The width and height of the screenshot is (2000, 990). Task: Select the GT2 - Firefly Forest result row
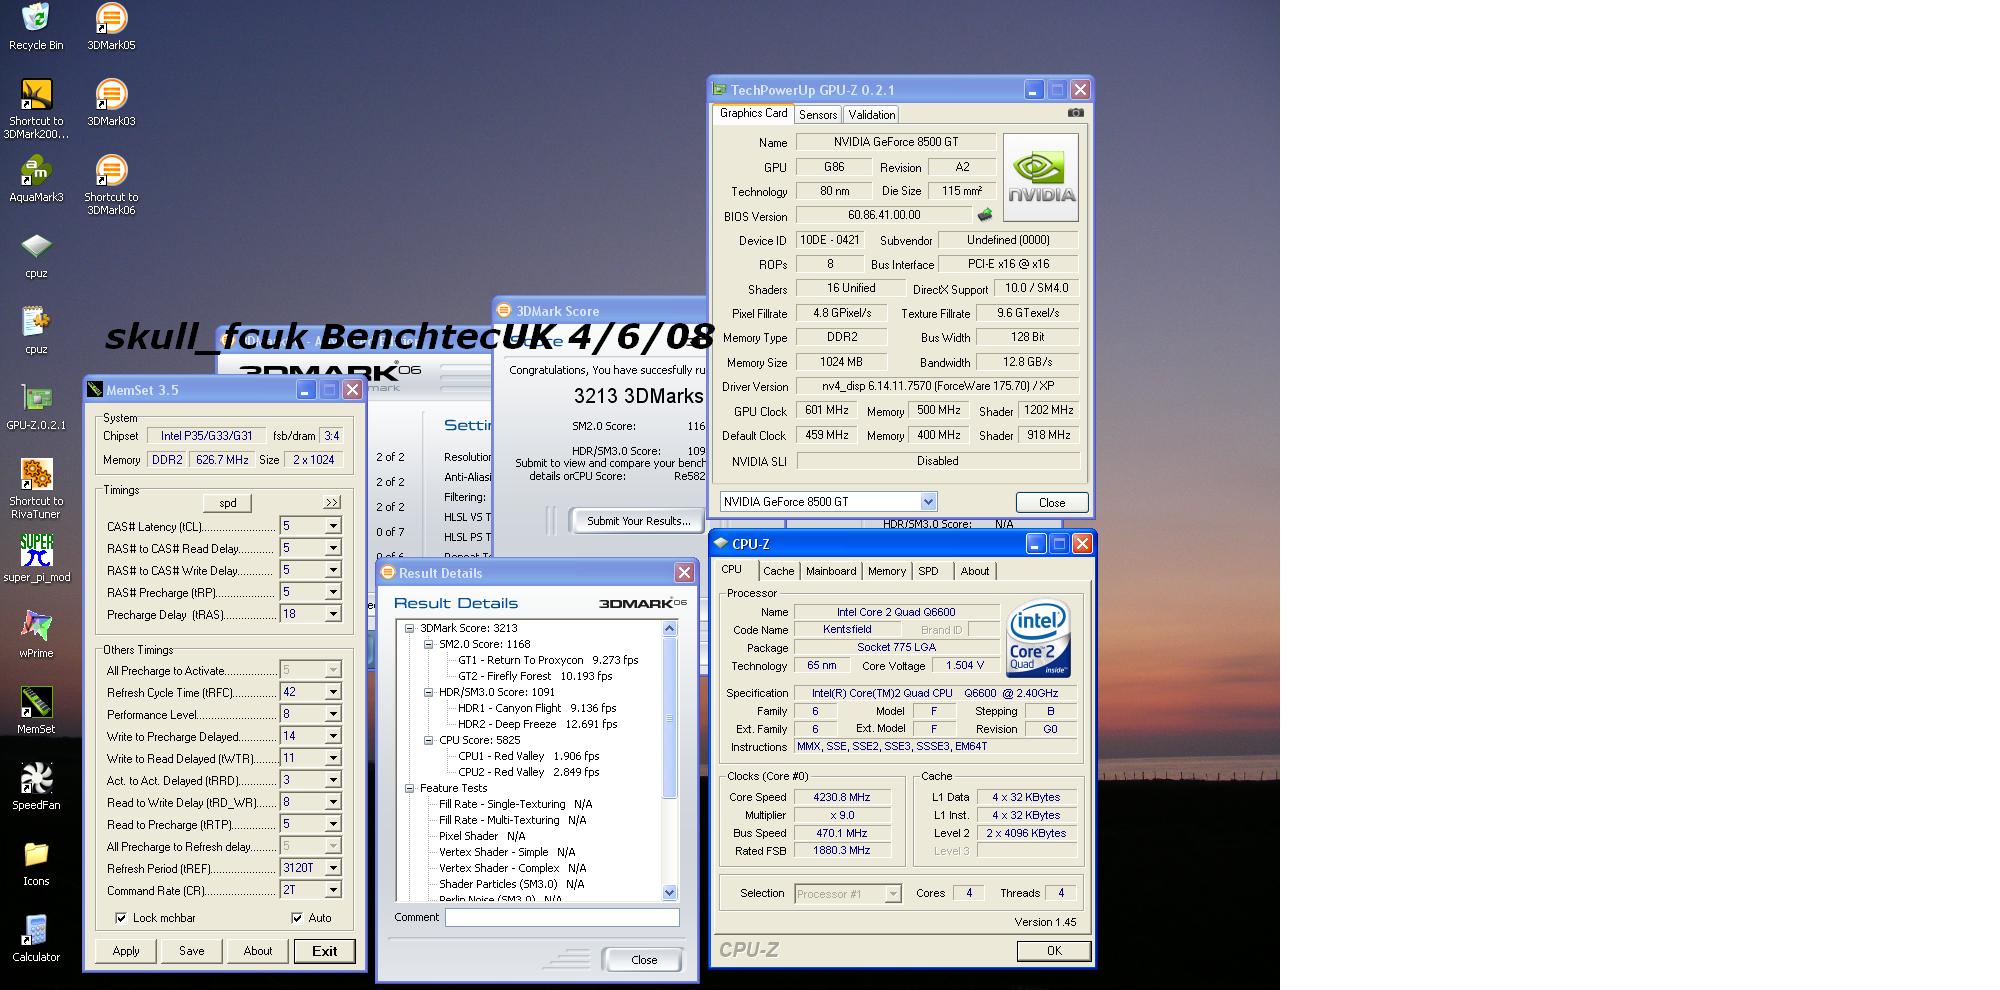(535, 677)
